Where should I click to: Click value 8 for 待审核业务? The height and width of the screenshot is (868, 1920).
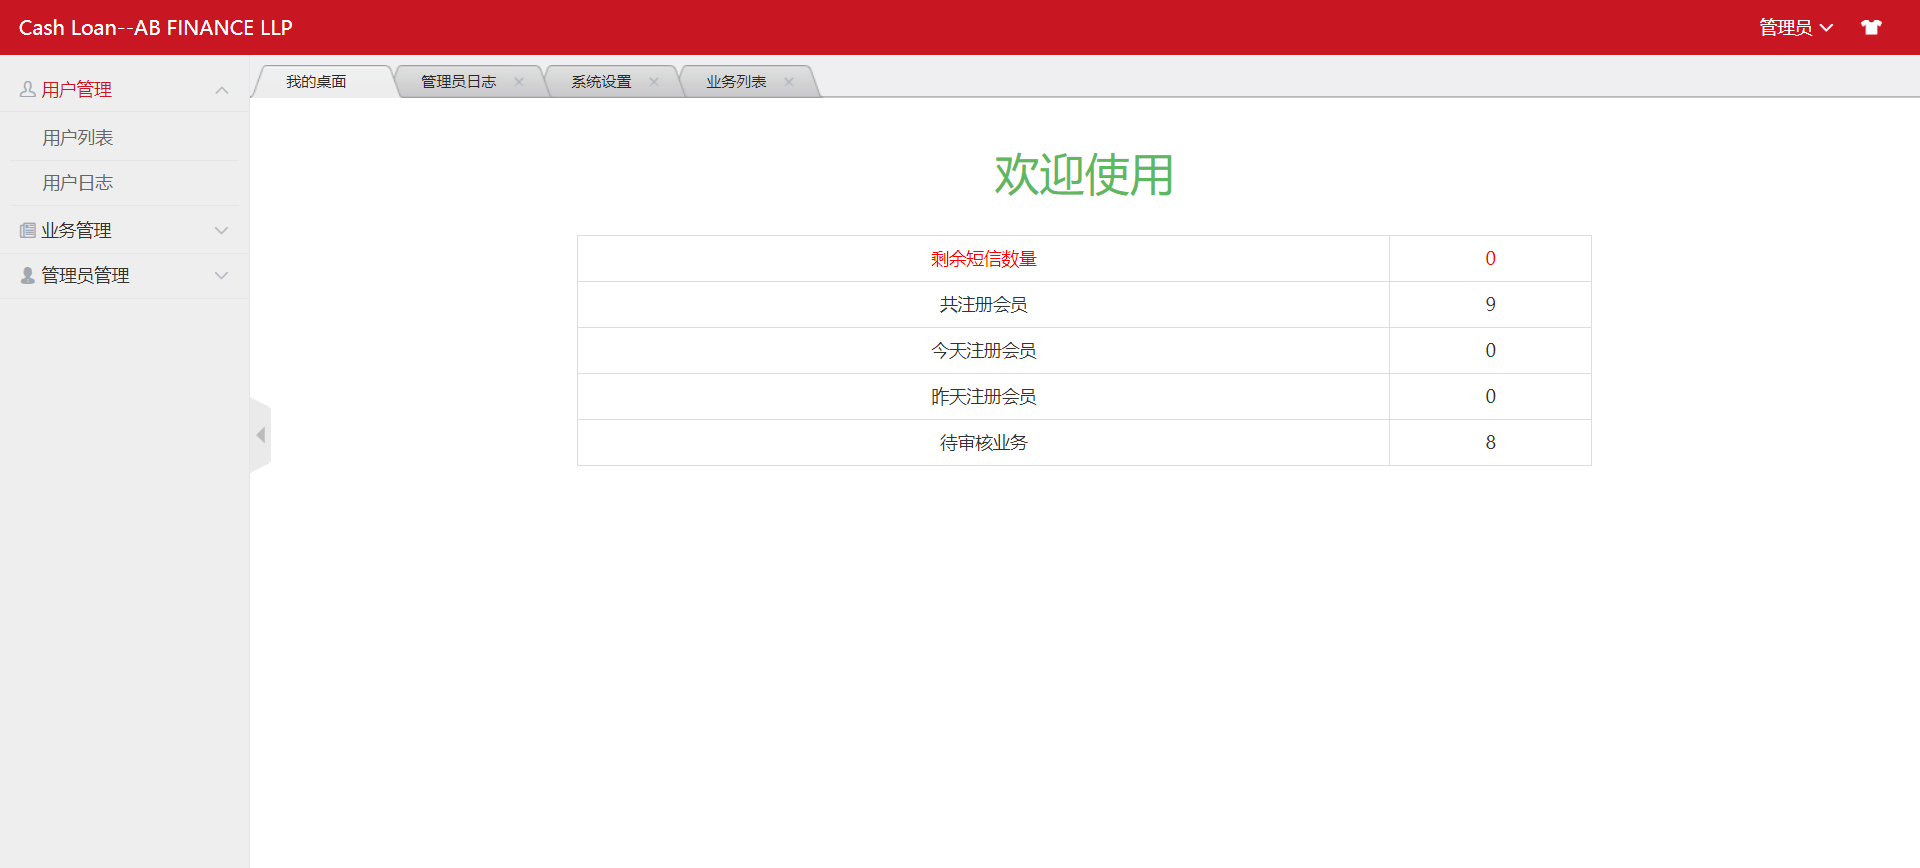(1490, 443)
